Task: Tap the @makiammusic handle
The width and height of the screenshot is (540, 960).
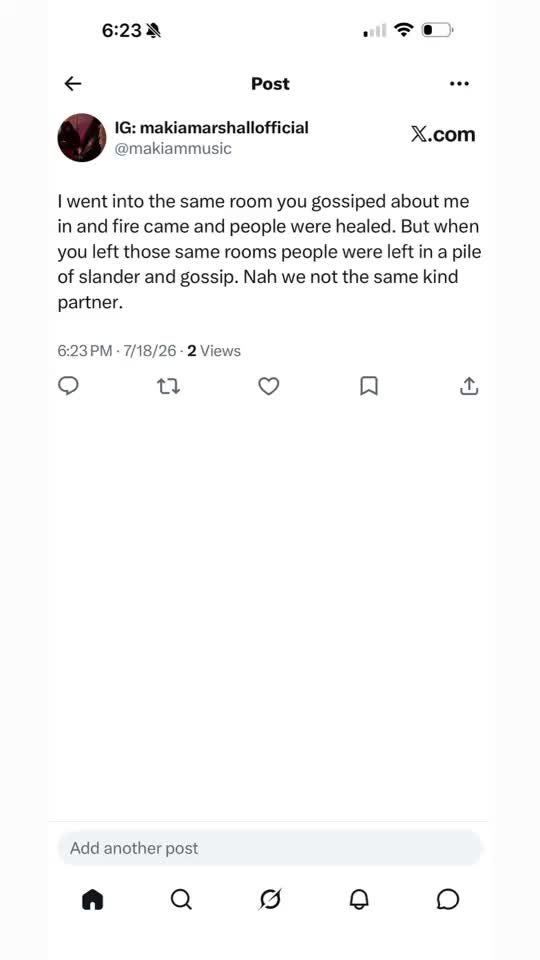Action: (x=173, y=148)
